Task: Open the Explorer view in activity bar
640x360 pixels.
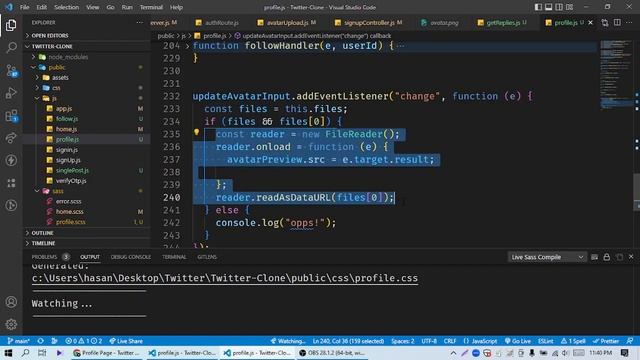Action: pos(11,25)
